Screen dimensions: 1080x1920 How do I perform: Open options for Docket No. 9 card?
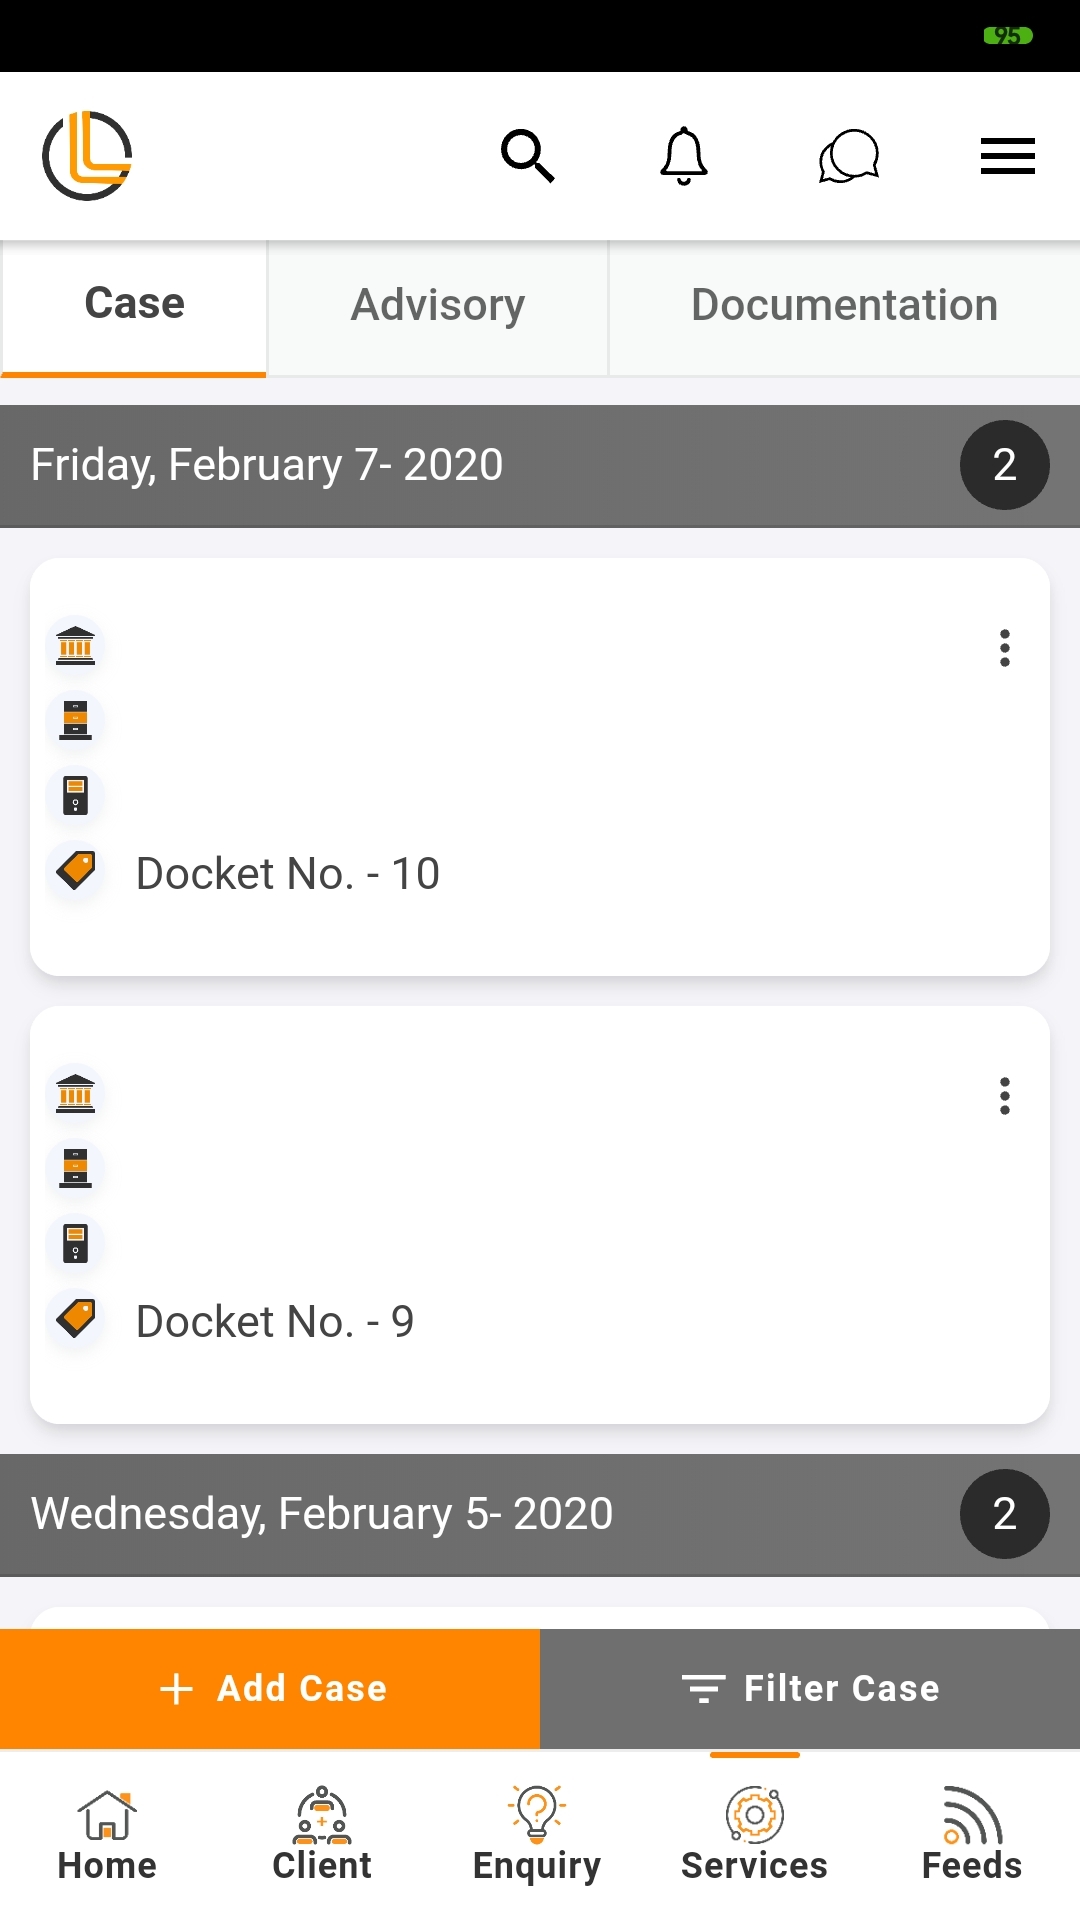coord(1005,1096)
